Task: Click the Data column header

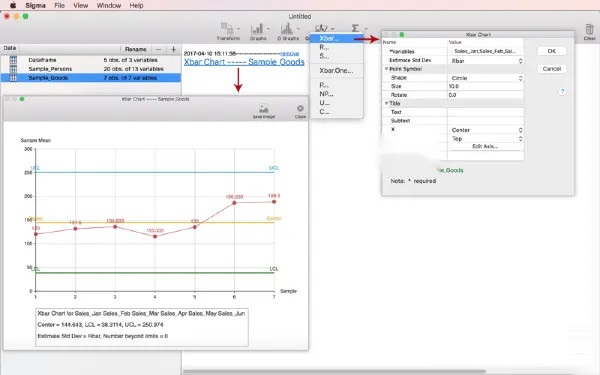Action: [x=10, y=48]
